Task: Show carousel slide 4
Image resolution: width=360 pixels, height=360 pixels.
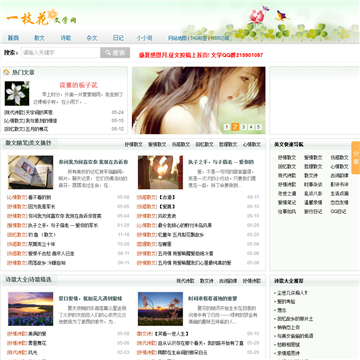Action: click(x=251, y=127)
